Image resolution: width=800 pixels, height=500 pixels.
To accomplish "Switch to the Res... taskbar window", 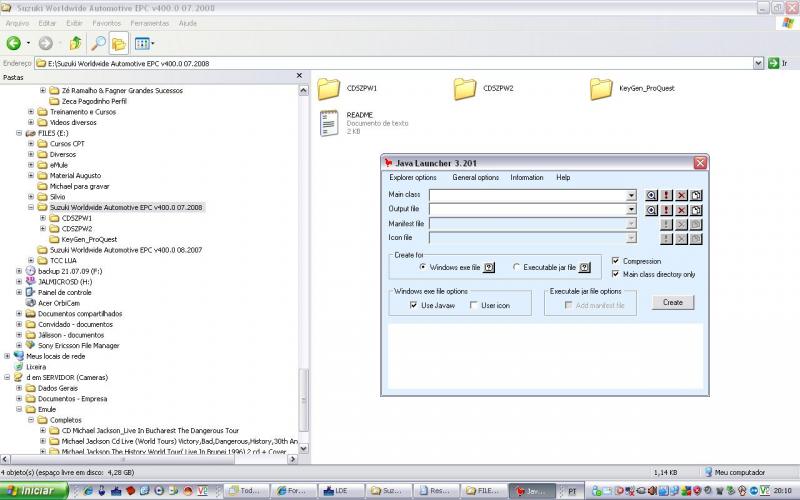I will pyautogui.click(x=436, y=491).
